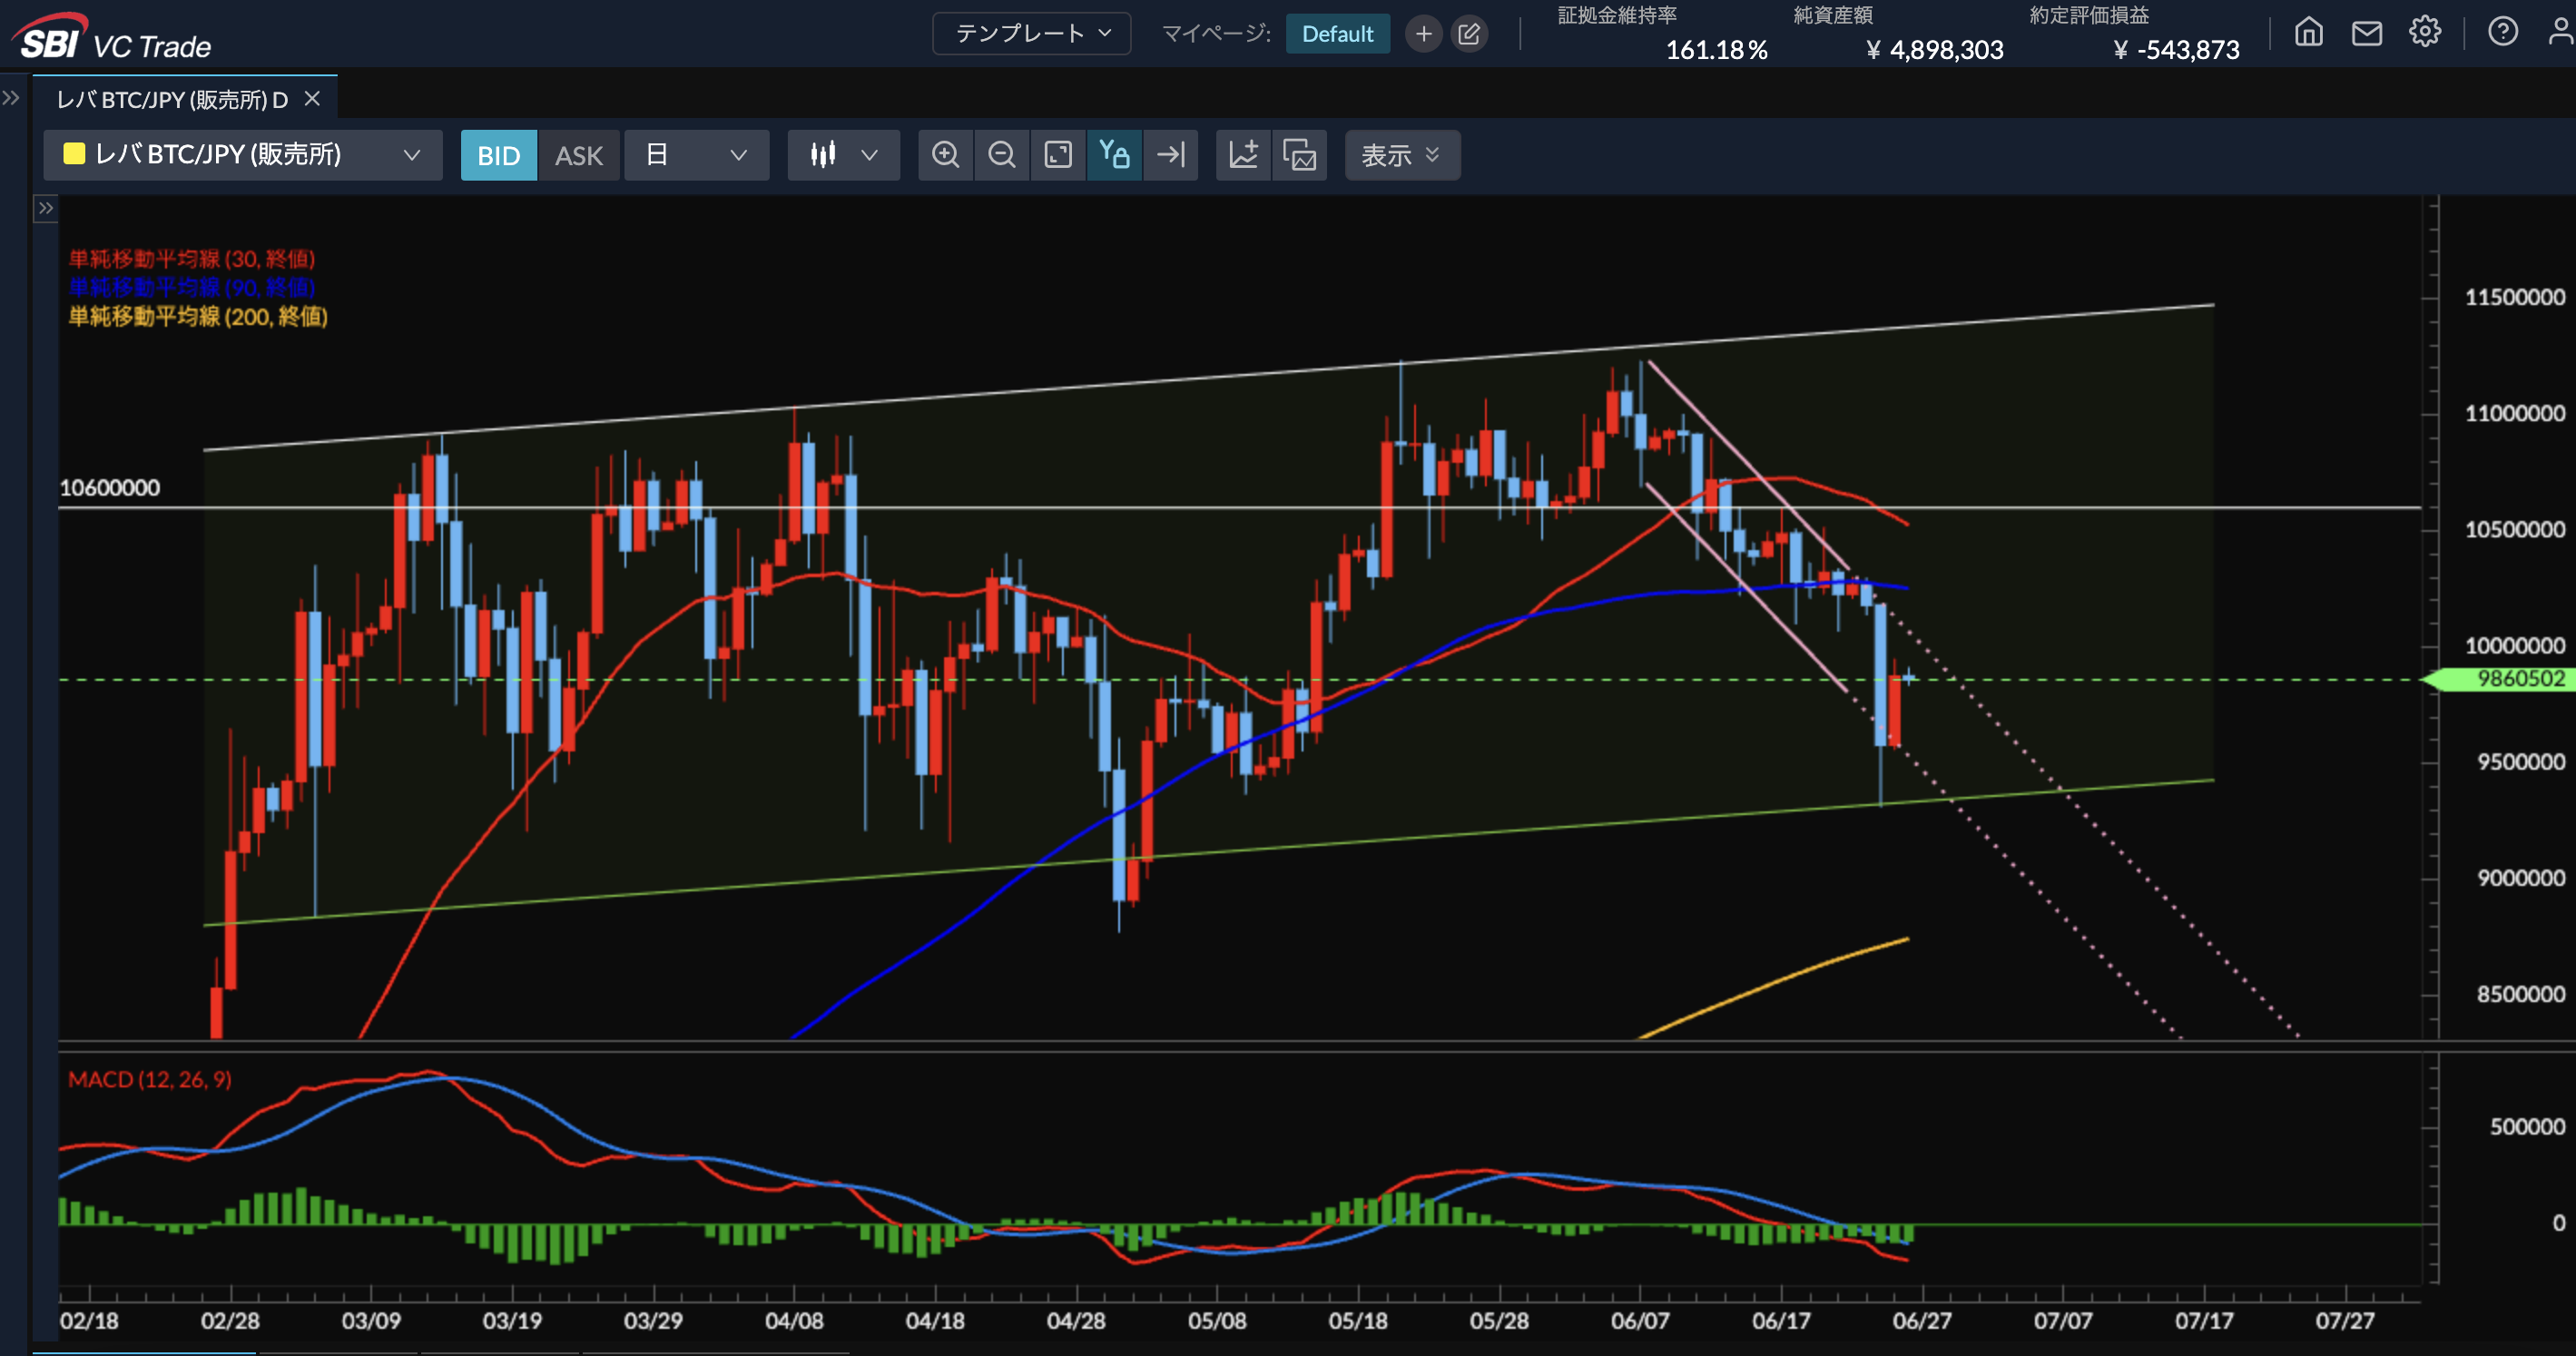Click the 06/27 date on time axis
The image size is (2576, 1356).
tap(1922, 1321)
